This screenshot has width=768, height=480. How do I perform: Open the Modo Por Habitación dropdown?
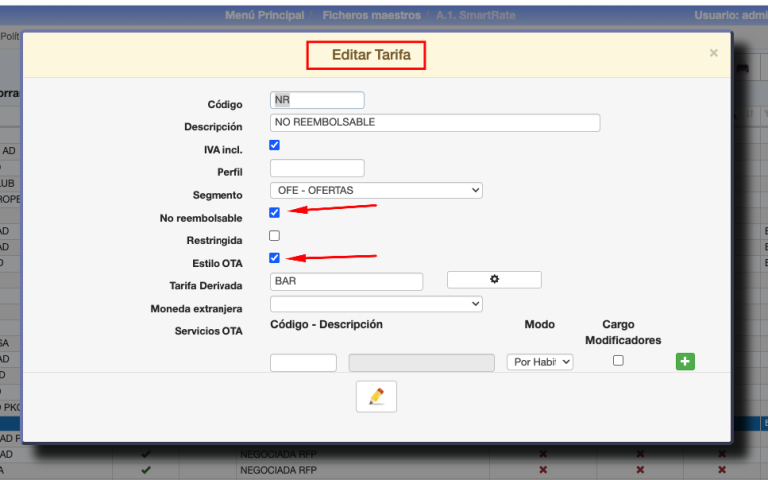click(540, 362)
